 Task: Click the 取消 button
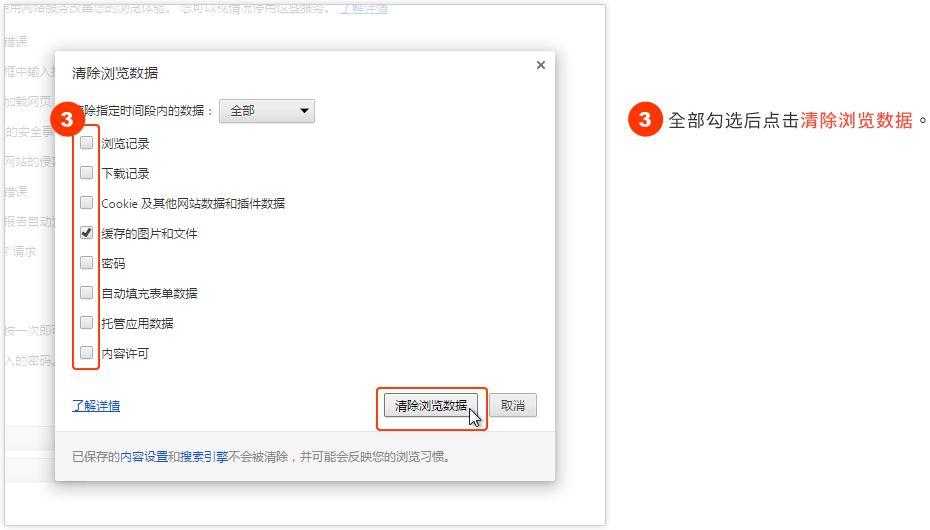click(x=513, y=406)
